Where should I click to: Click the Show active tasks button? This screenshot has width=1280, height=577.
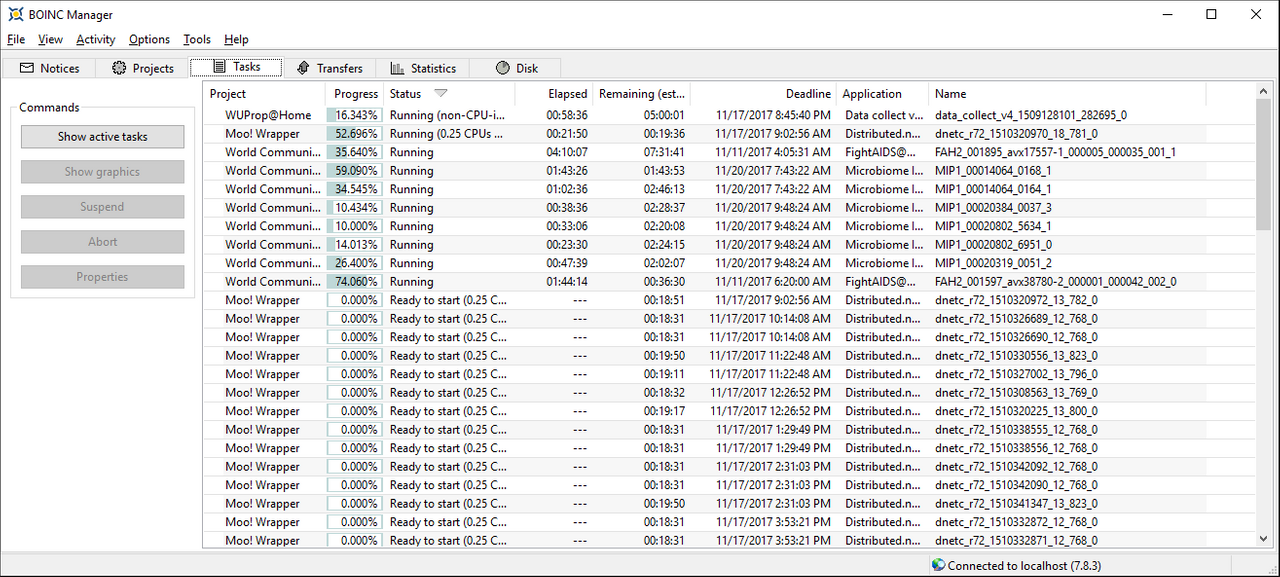point(102,137)
